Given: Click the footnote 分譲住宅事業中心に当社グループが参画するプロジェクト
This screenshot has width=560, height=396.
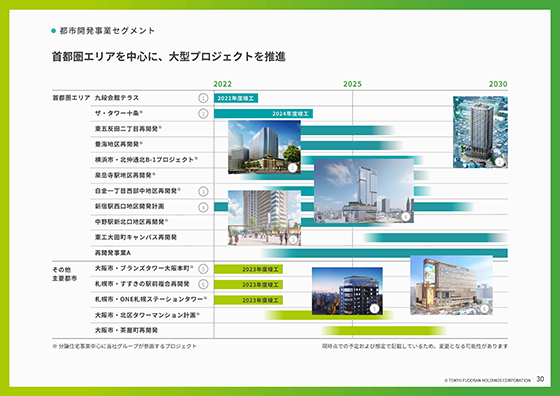Looking at the screenshot, I should [x=124, y=346].
